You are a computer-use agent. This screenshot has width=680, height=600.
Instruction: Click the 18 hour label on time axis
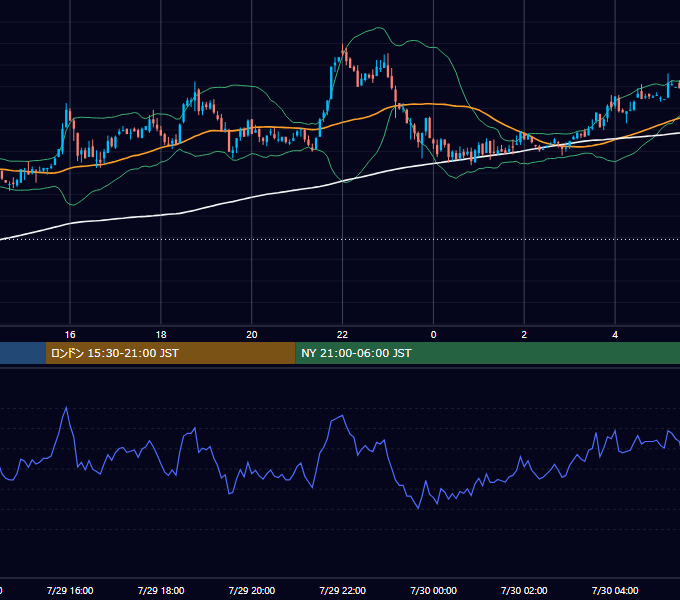click(x=161, y=335)
